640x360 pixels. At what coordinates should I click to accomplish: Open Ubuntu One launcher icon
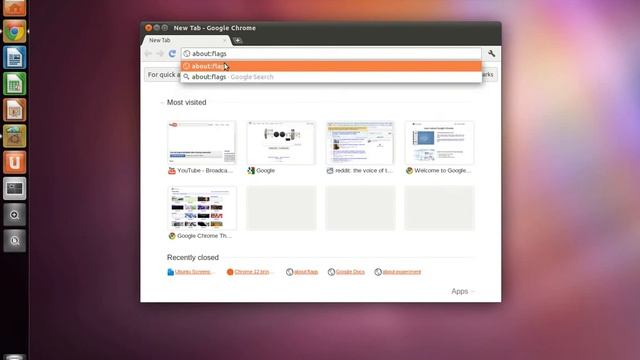(x=15, y=162)
